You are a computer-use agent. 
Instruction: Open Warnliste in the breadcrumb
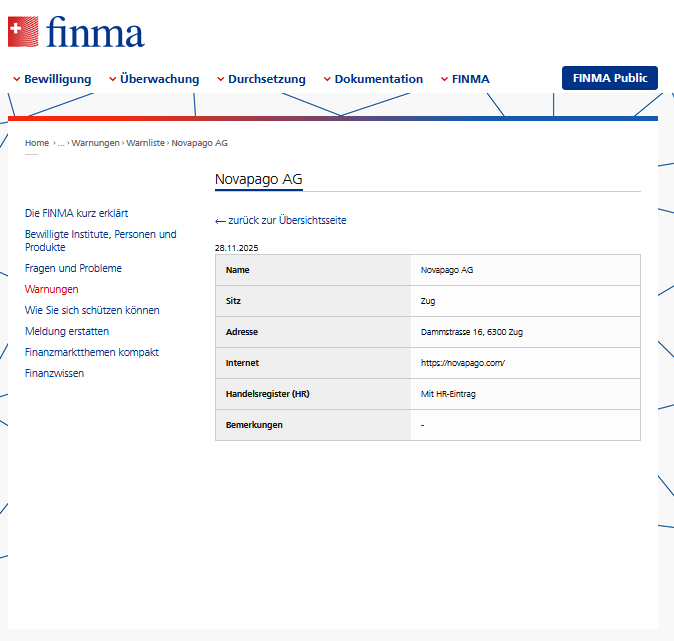tap(145, 143)
